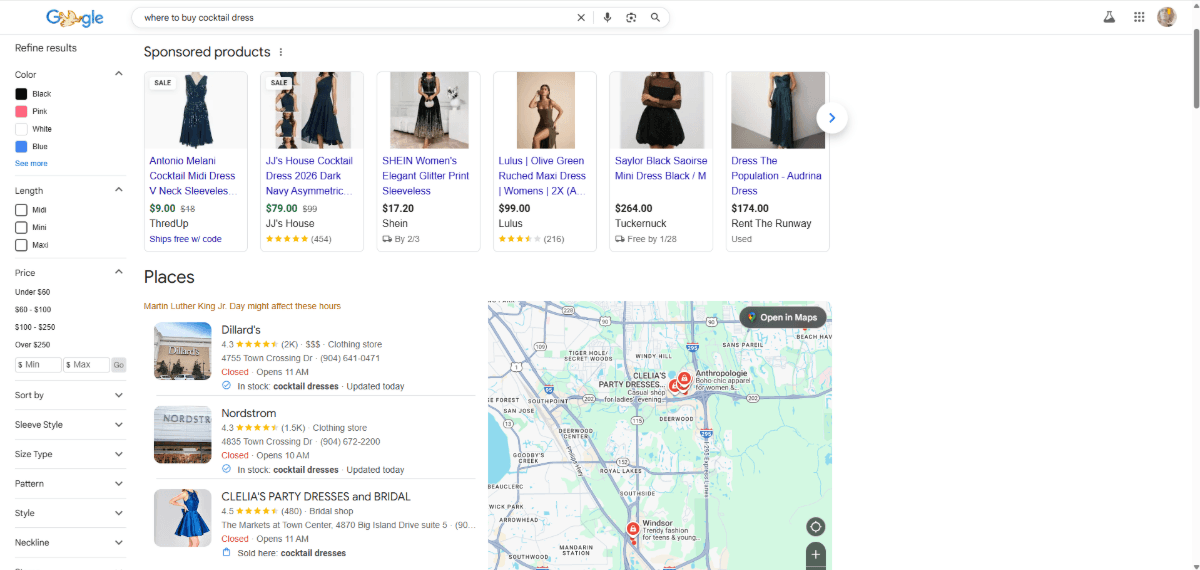Click the Saylor black mini dress image
Image resolution: width=1200 pixels, height=570 pixels.
(x=661, y=110)
